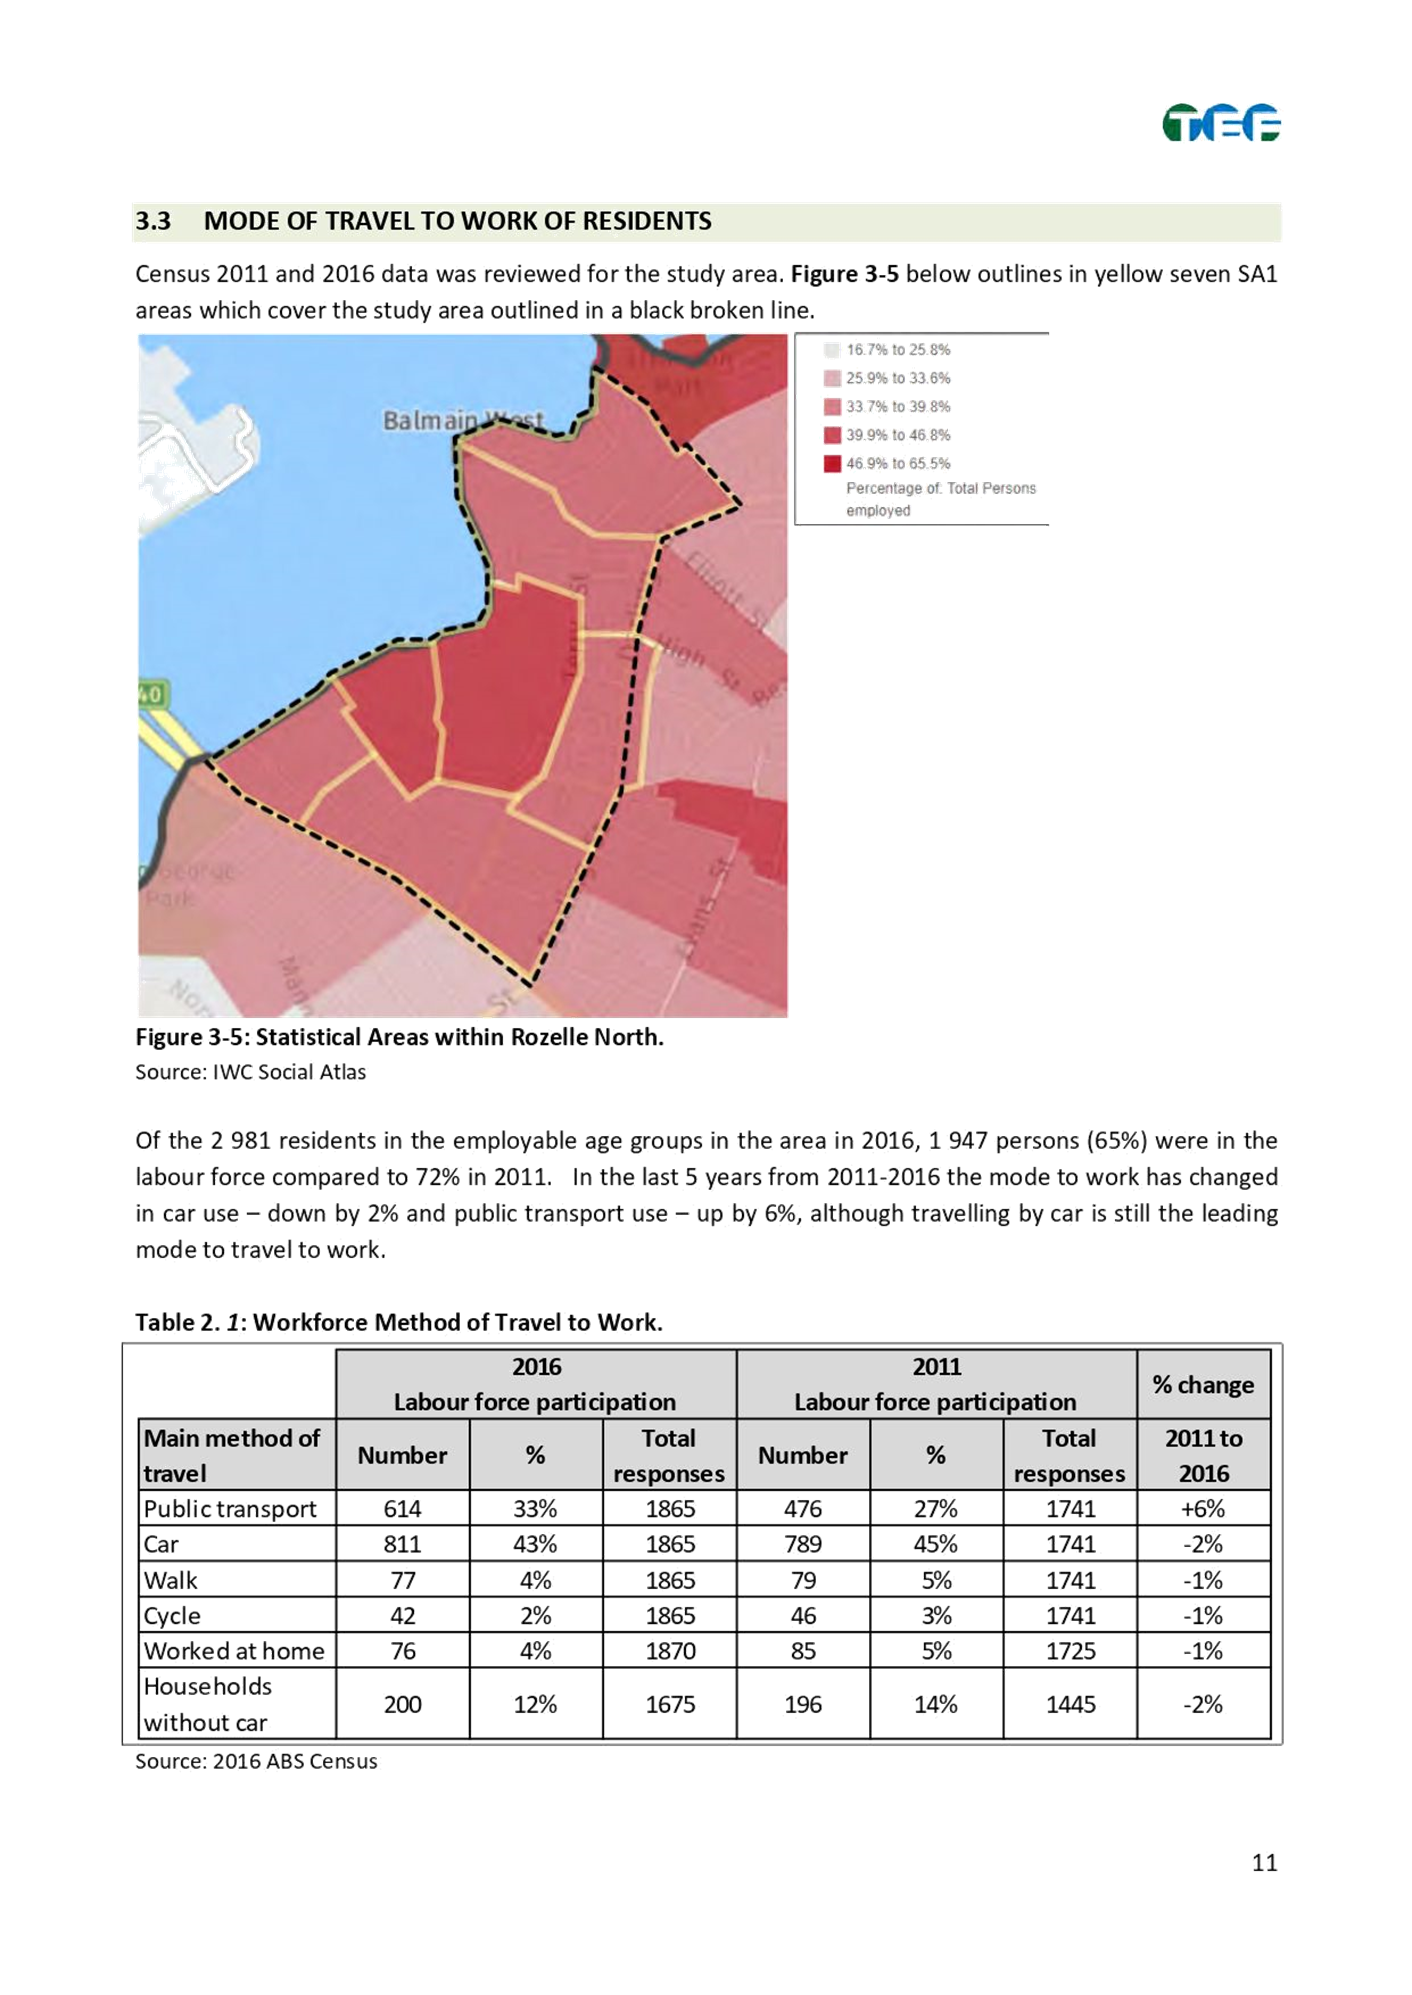Click the value 614 in Public transport row
This screenshot has width=1412, height=1995.
402,1508
